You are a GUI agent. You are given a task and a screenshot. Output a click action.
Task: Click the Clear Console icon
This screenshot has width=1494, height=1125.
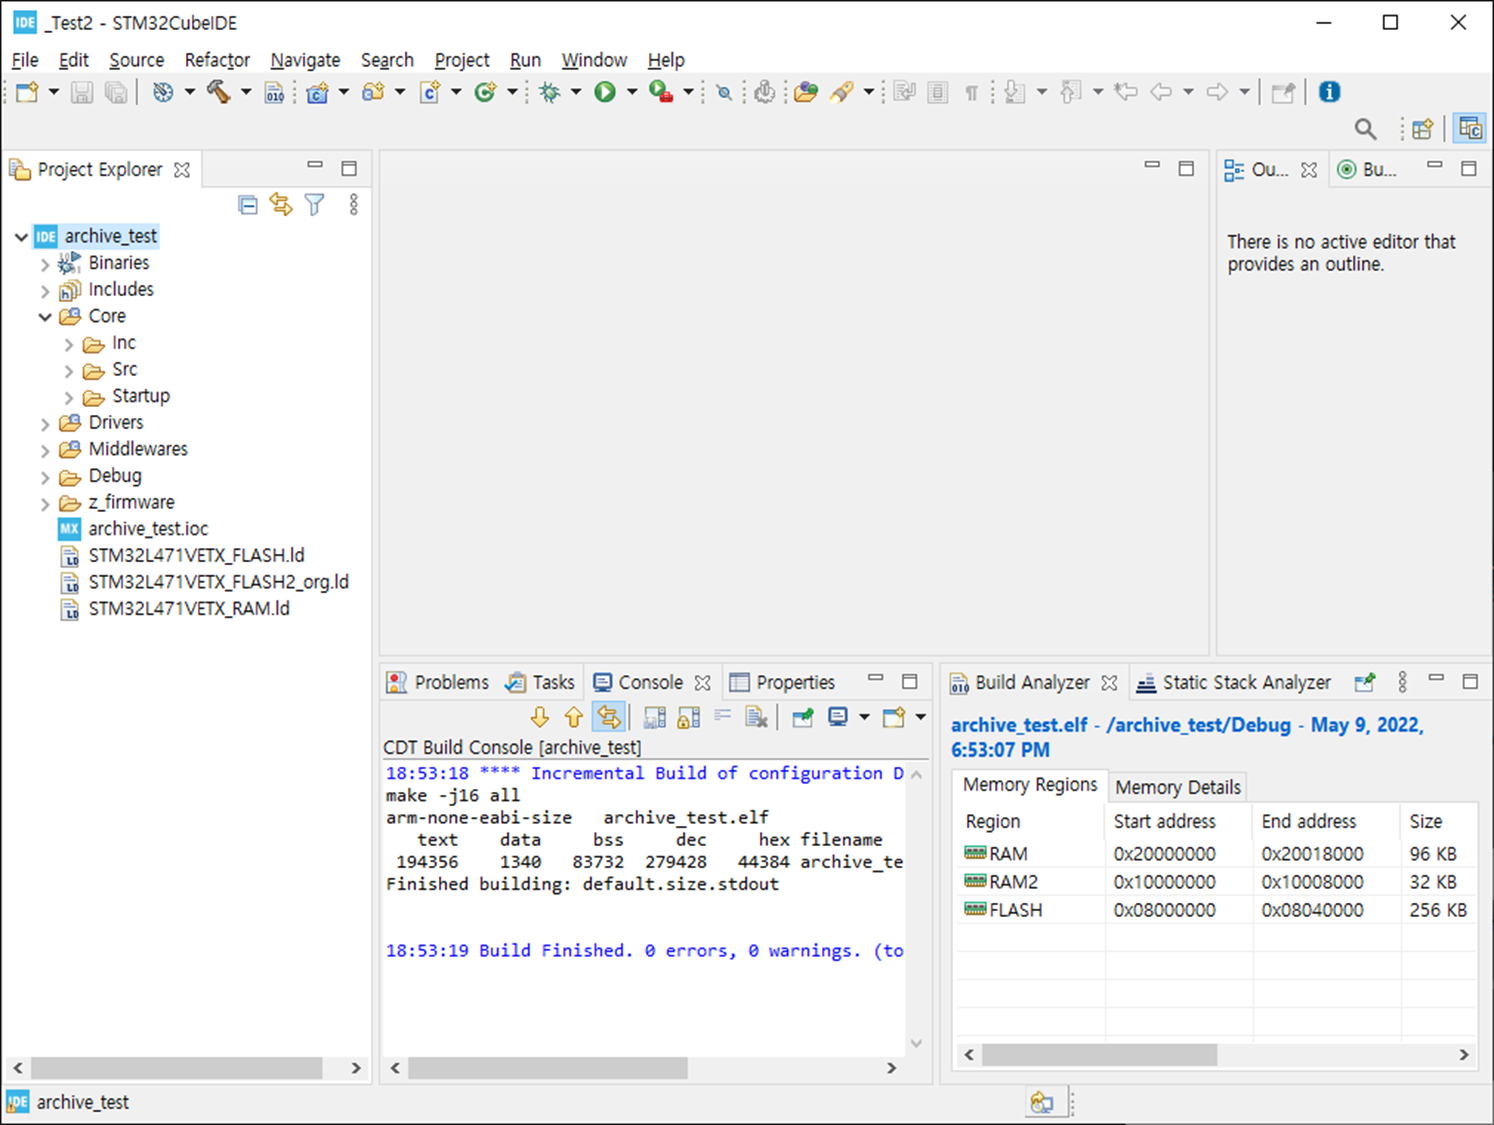pyautogui.click(x=757, y=717)
